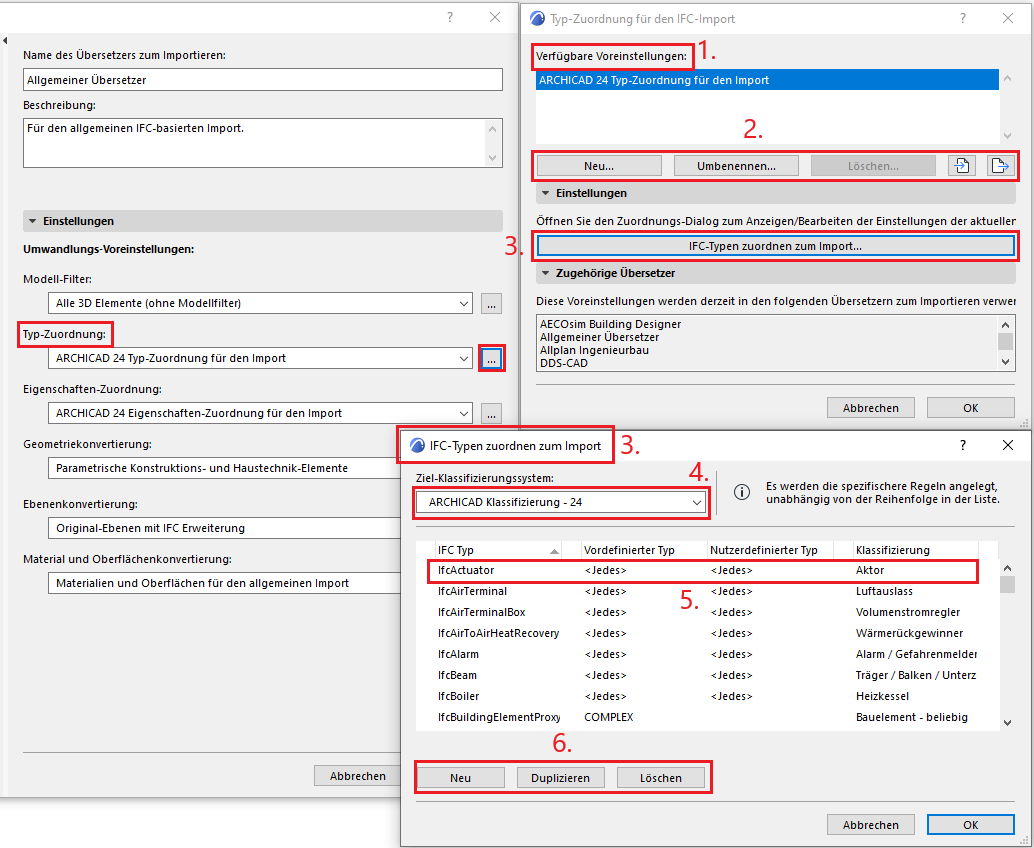Collapse the Zugehörige Übersetzer section
This screenshot has height=848, width=1034.
click(546, 272)
